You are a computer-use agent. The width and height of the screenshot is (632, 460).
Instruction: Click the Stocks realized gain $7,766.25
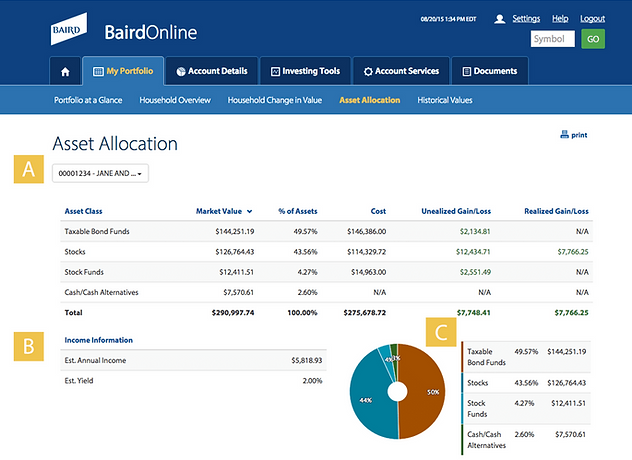coord(573,252)
